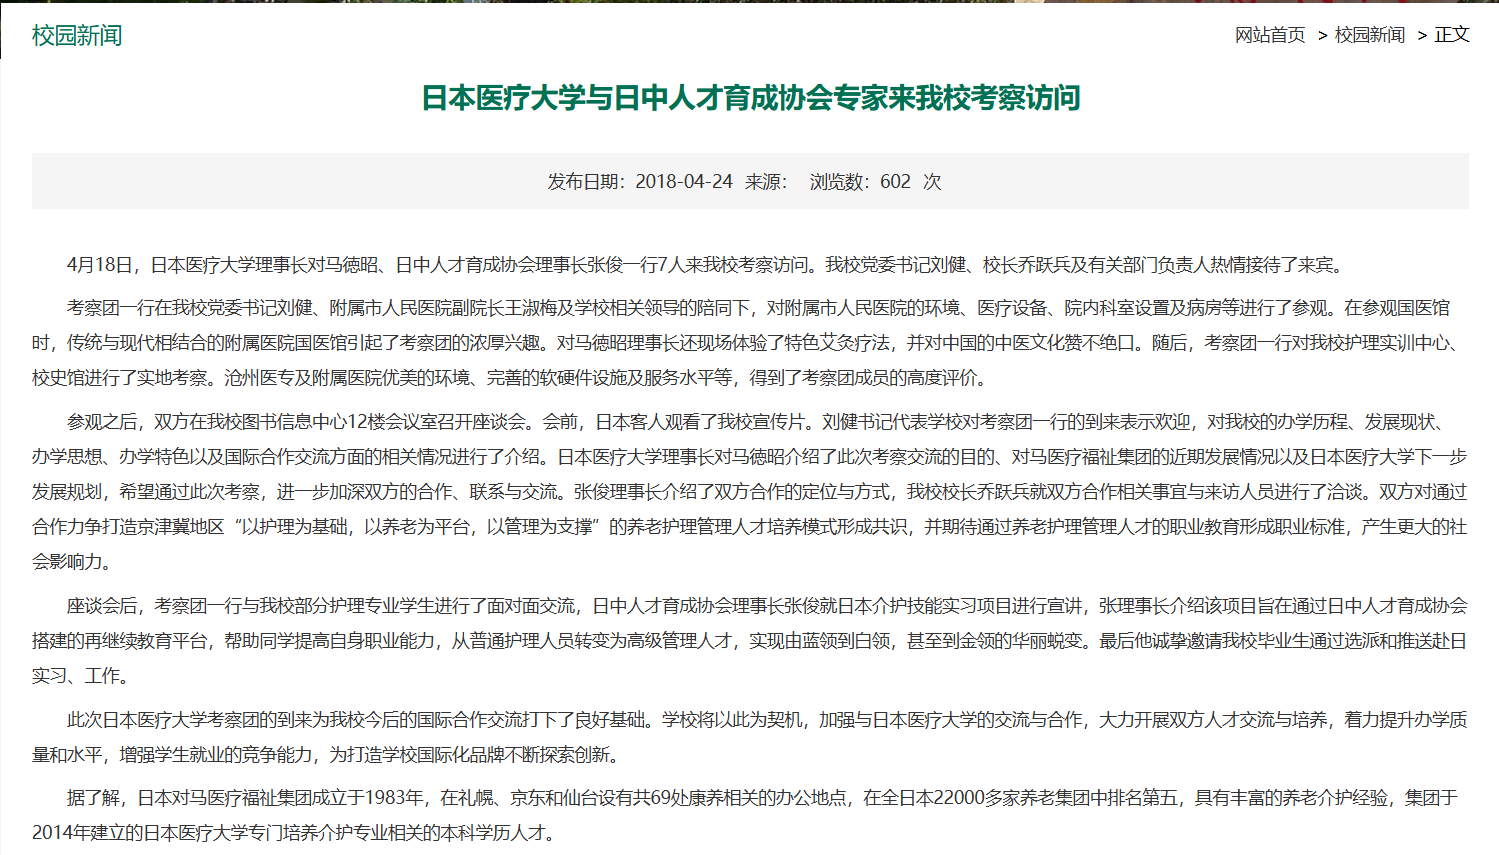Viewport: 1499px width, 855px height.
Task: Click the 浏览数 602 view counter
Action: coord(875,182)
